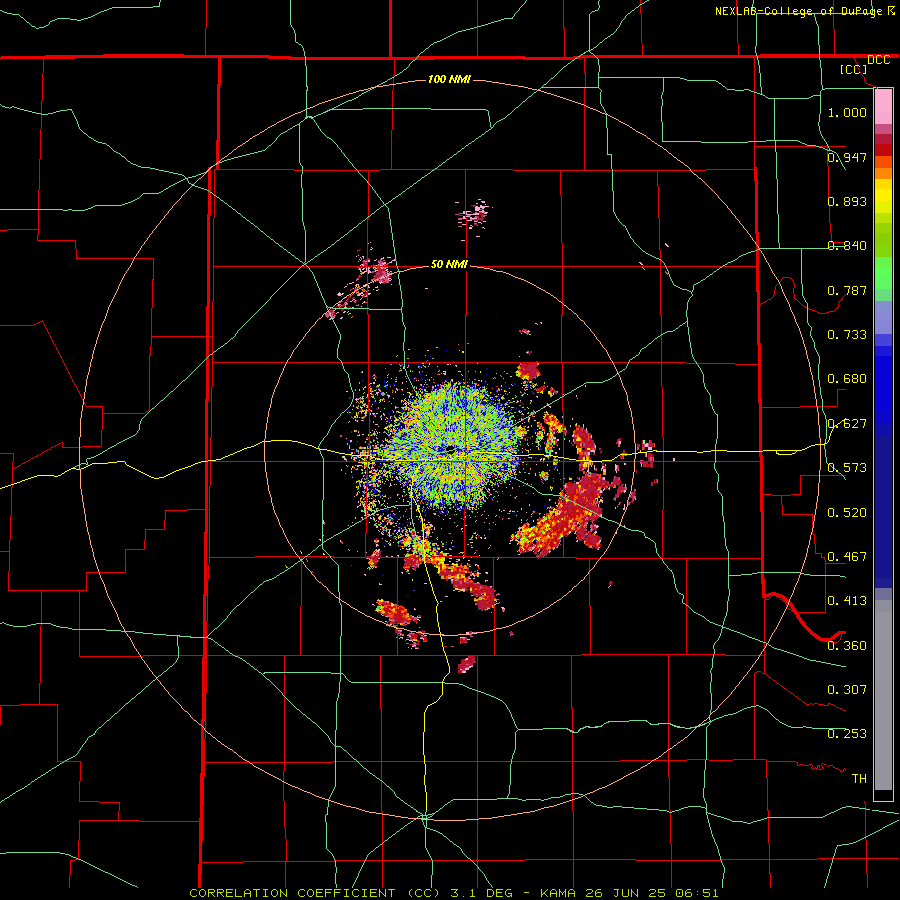The image size is (900, 900).
Task: Select the 0.253 legend value
Action: point(847,734)
